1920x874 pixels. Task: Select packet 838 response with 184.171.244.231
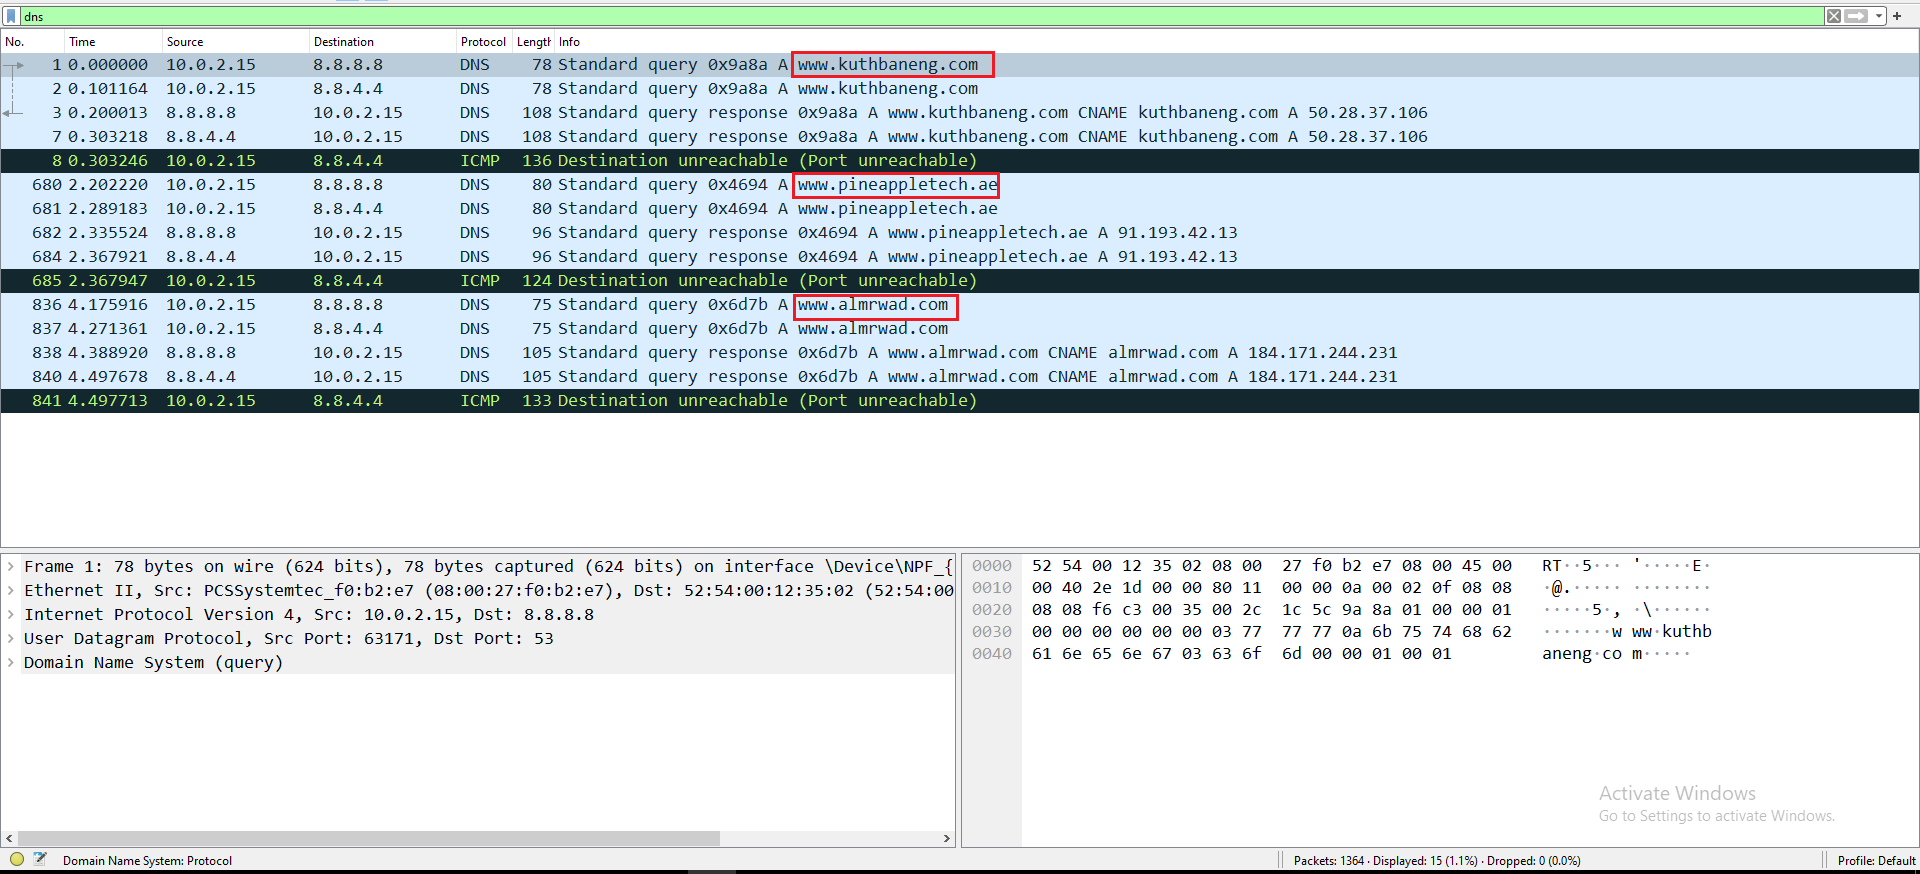point(960,353)
